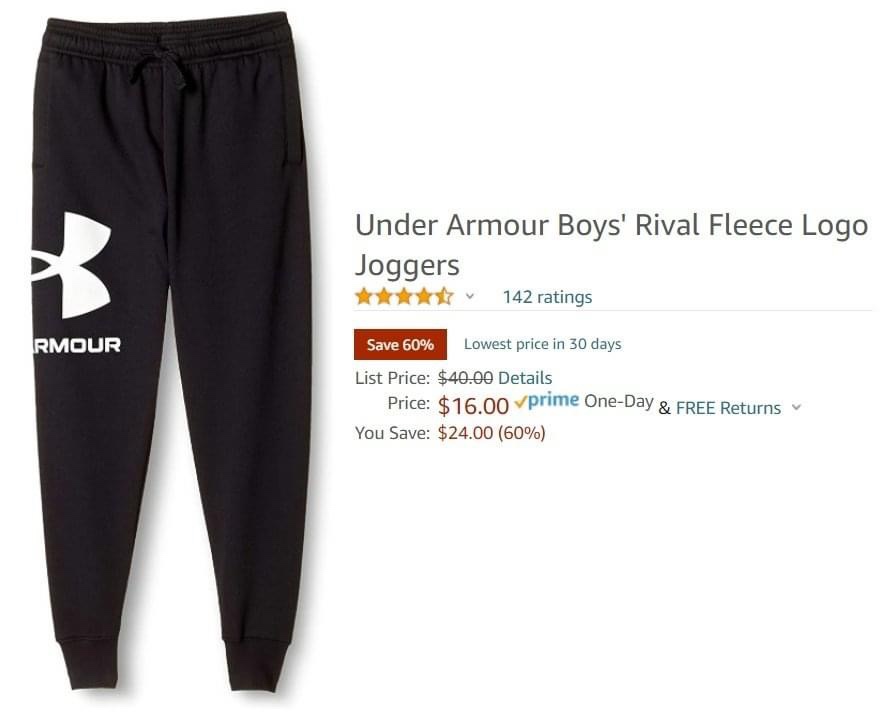Click the ARMOUR wordmark on the pant leg
The width and height of the screenshot is (885, 718).
pos(76,345)
